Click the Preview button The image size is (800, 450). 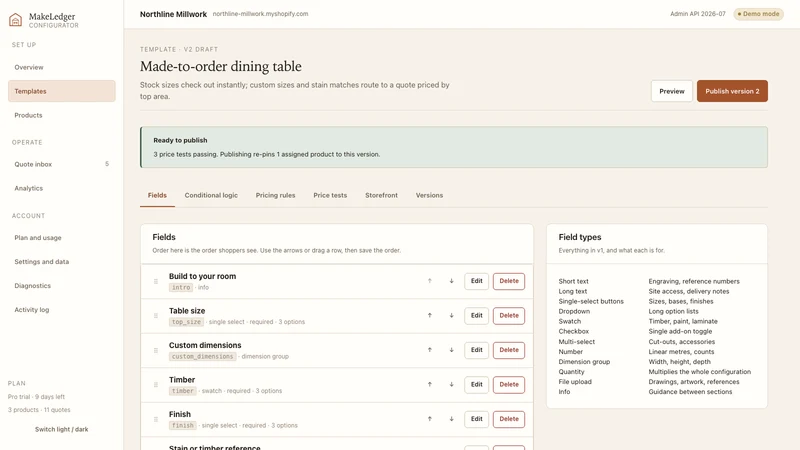point(671,91)
